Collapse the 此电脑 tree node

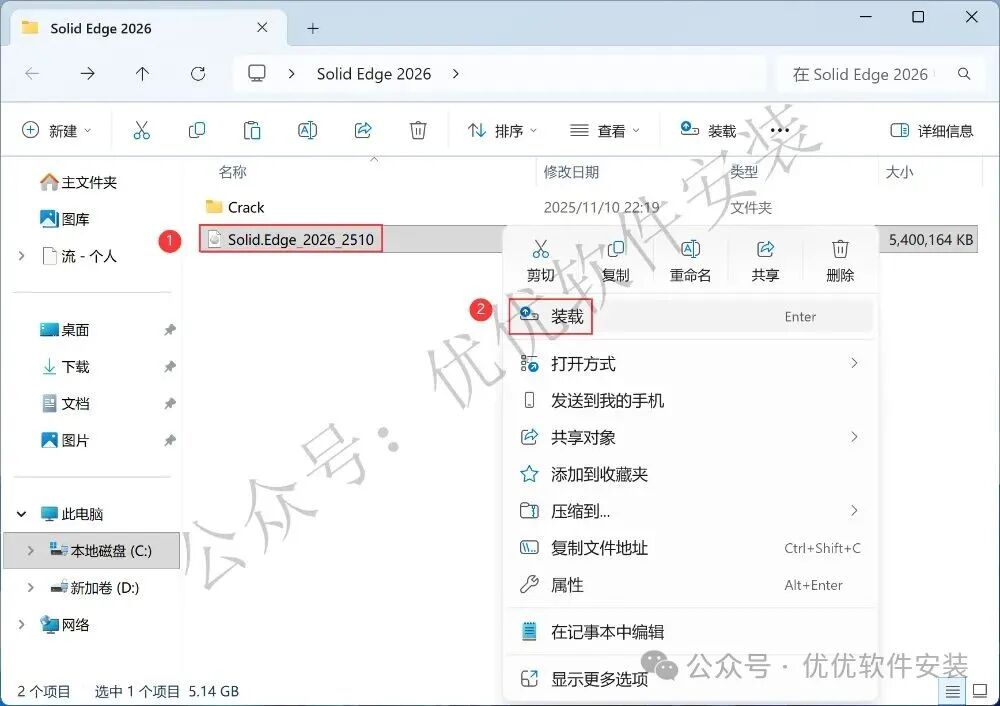tap(22, 514)
